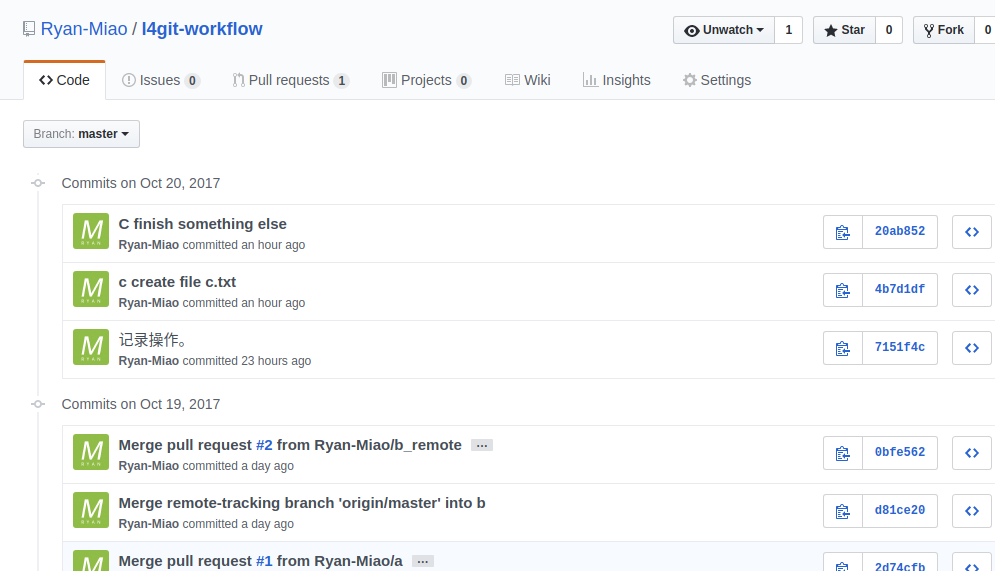Browse repository at commit 20ab852
995x571 pixels.
tap(972, 232)
